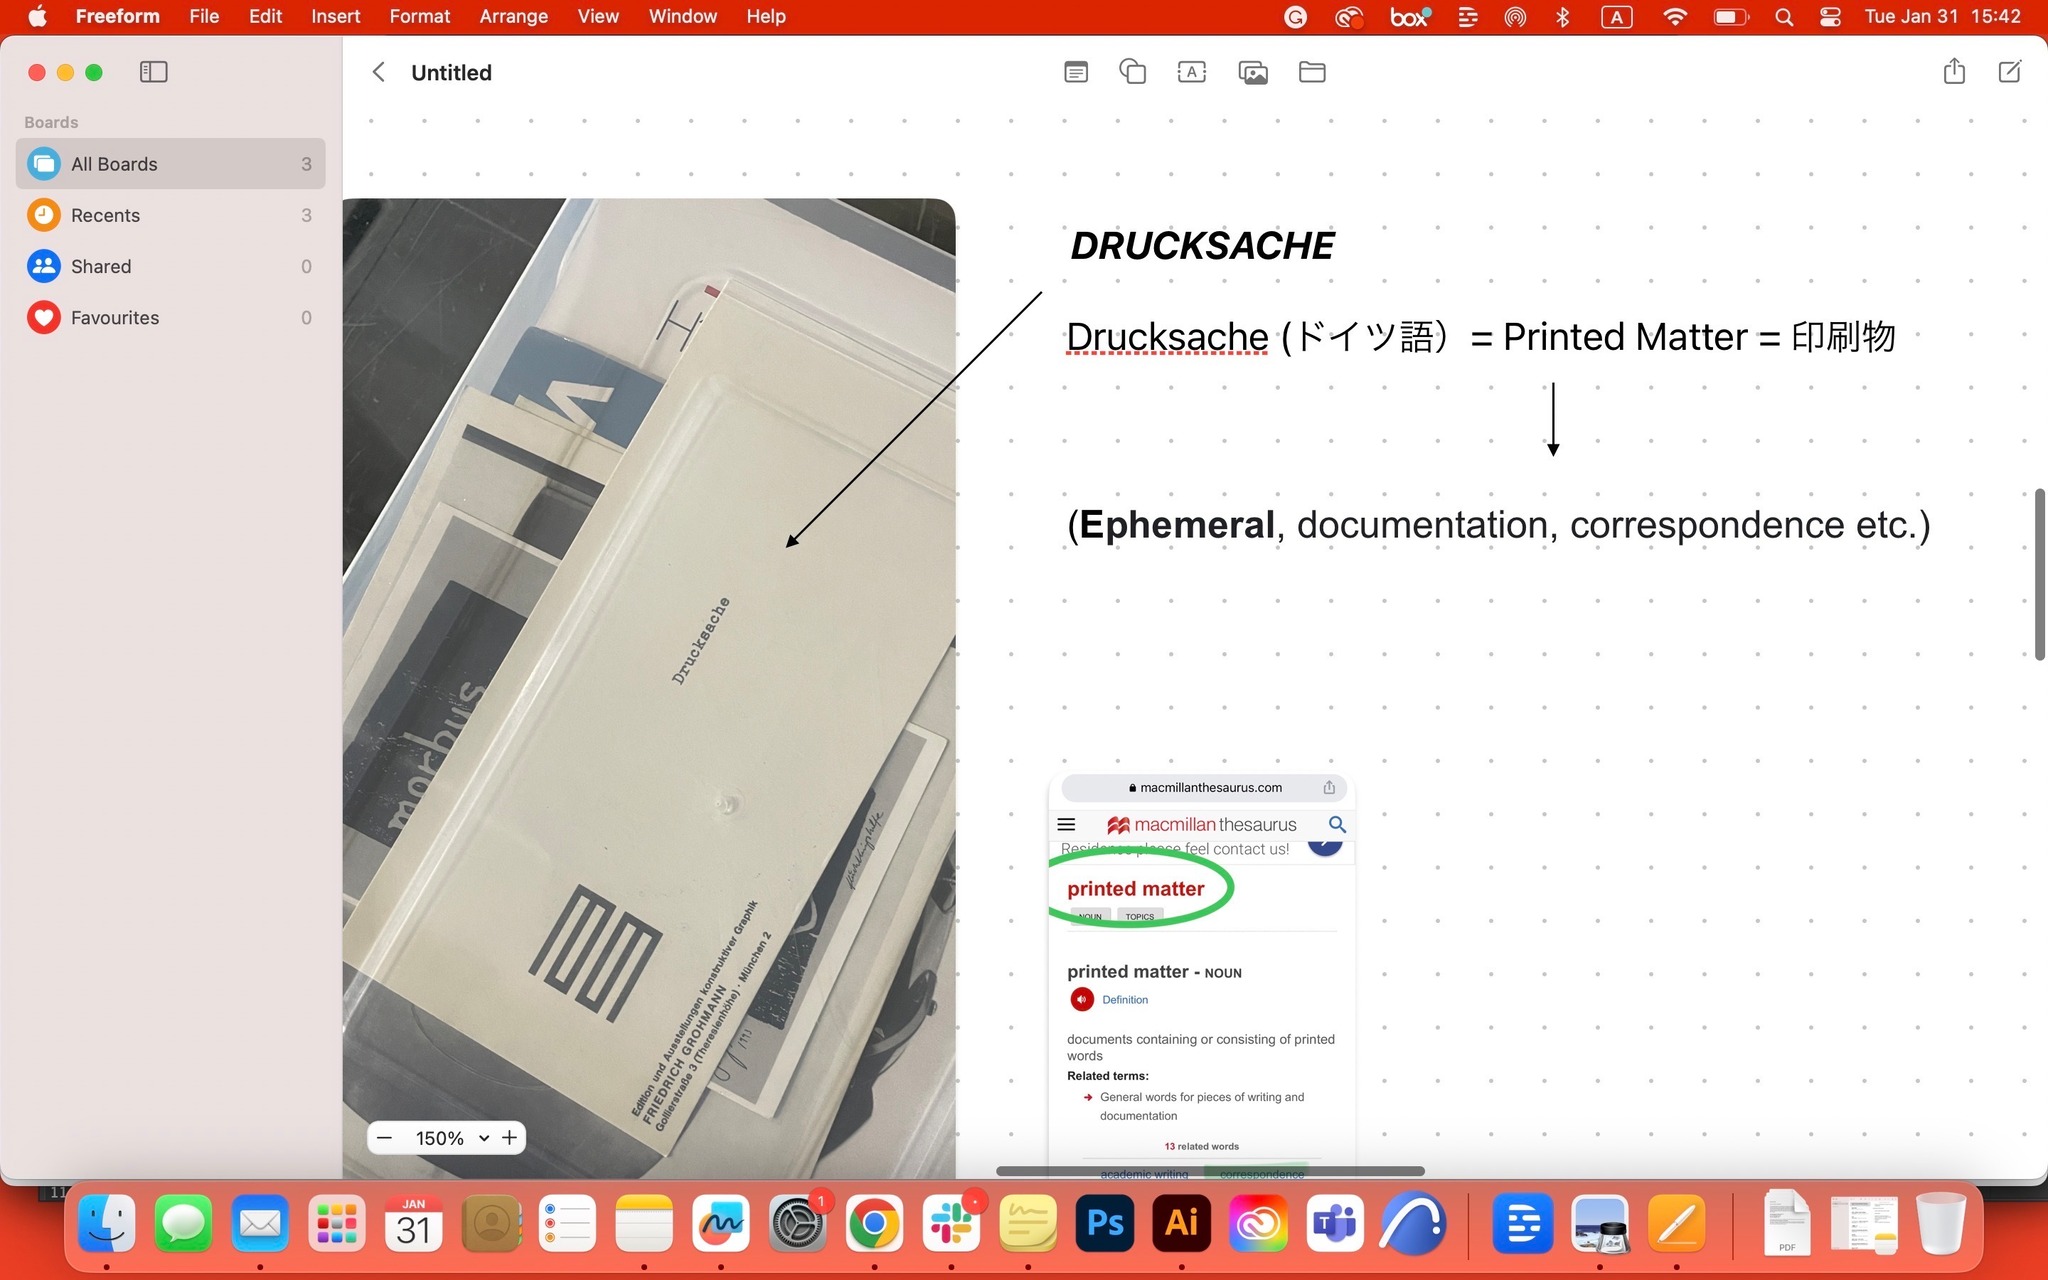Create a new board icon
Viewport: 2048px width, 1280px height.
[2009, 72]
